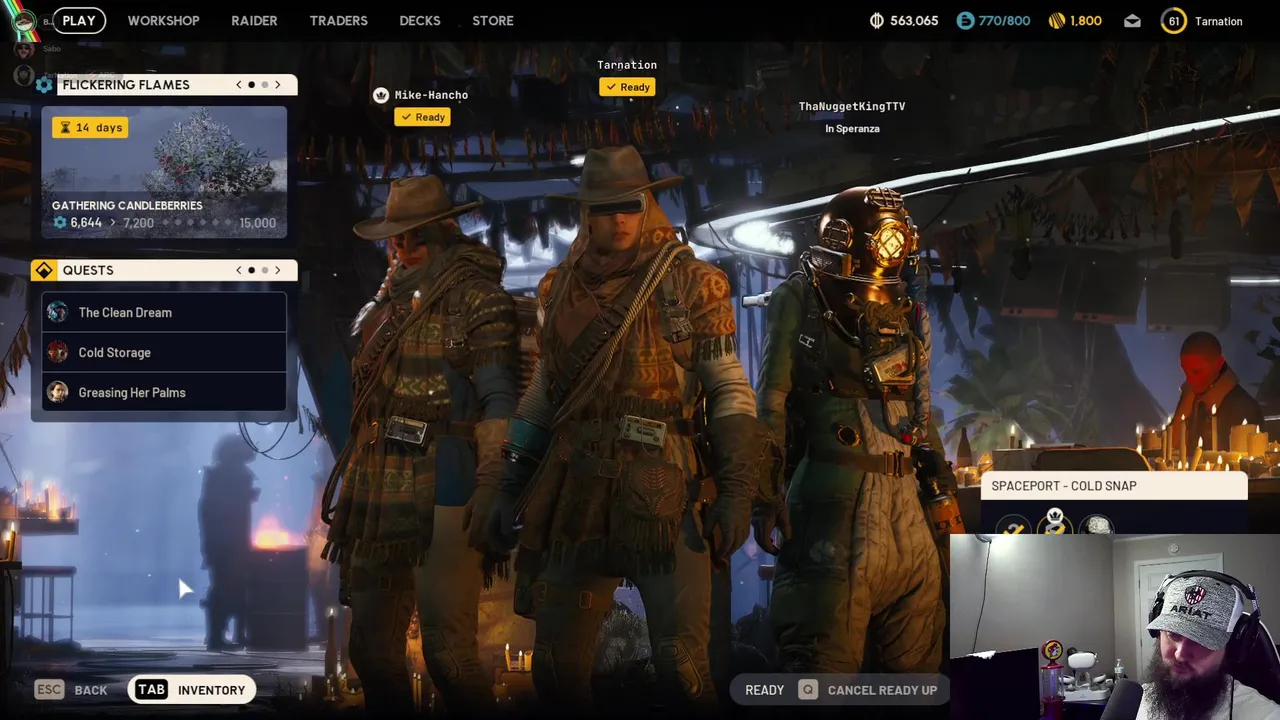This screenshot has width=1280, height=720.
Task: Open the Gathering Candleberries event card
Action: [164, 172]
